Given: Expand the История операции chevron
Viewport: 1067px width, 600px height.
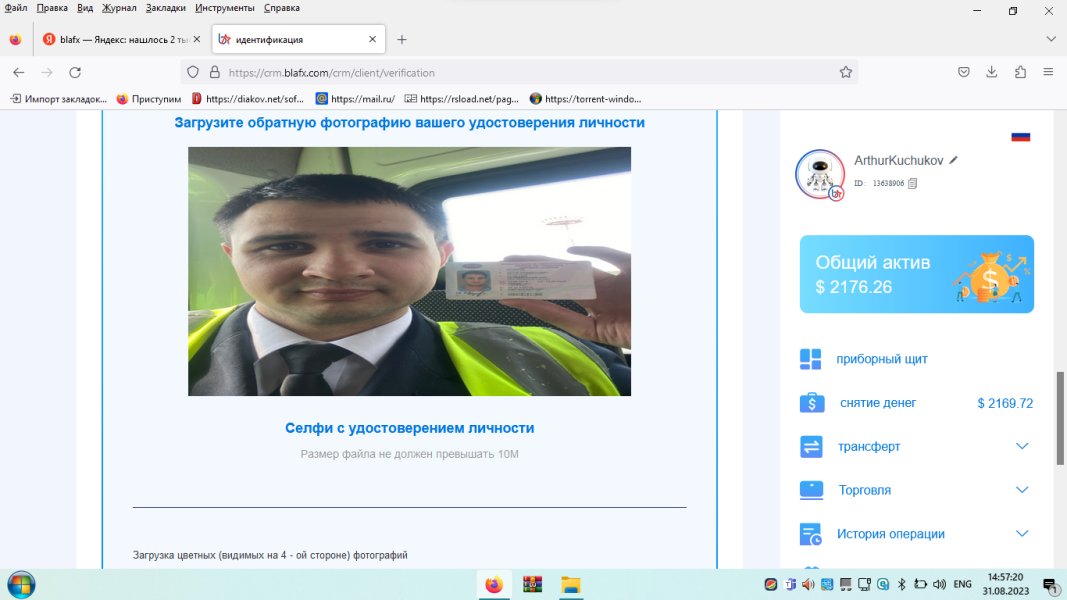Looking at the screenshot, I should click(x=1022, y=534).
